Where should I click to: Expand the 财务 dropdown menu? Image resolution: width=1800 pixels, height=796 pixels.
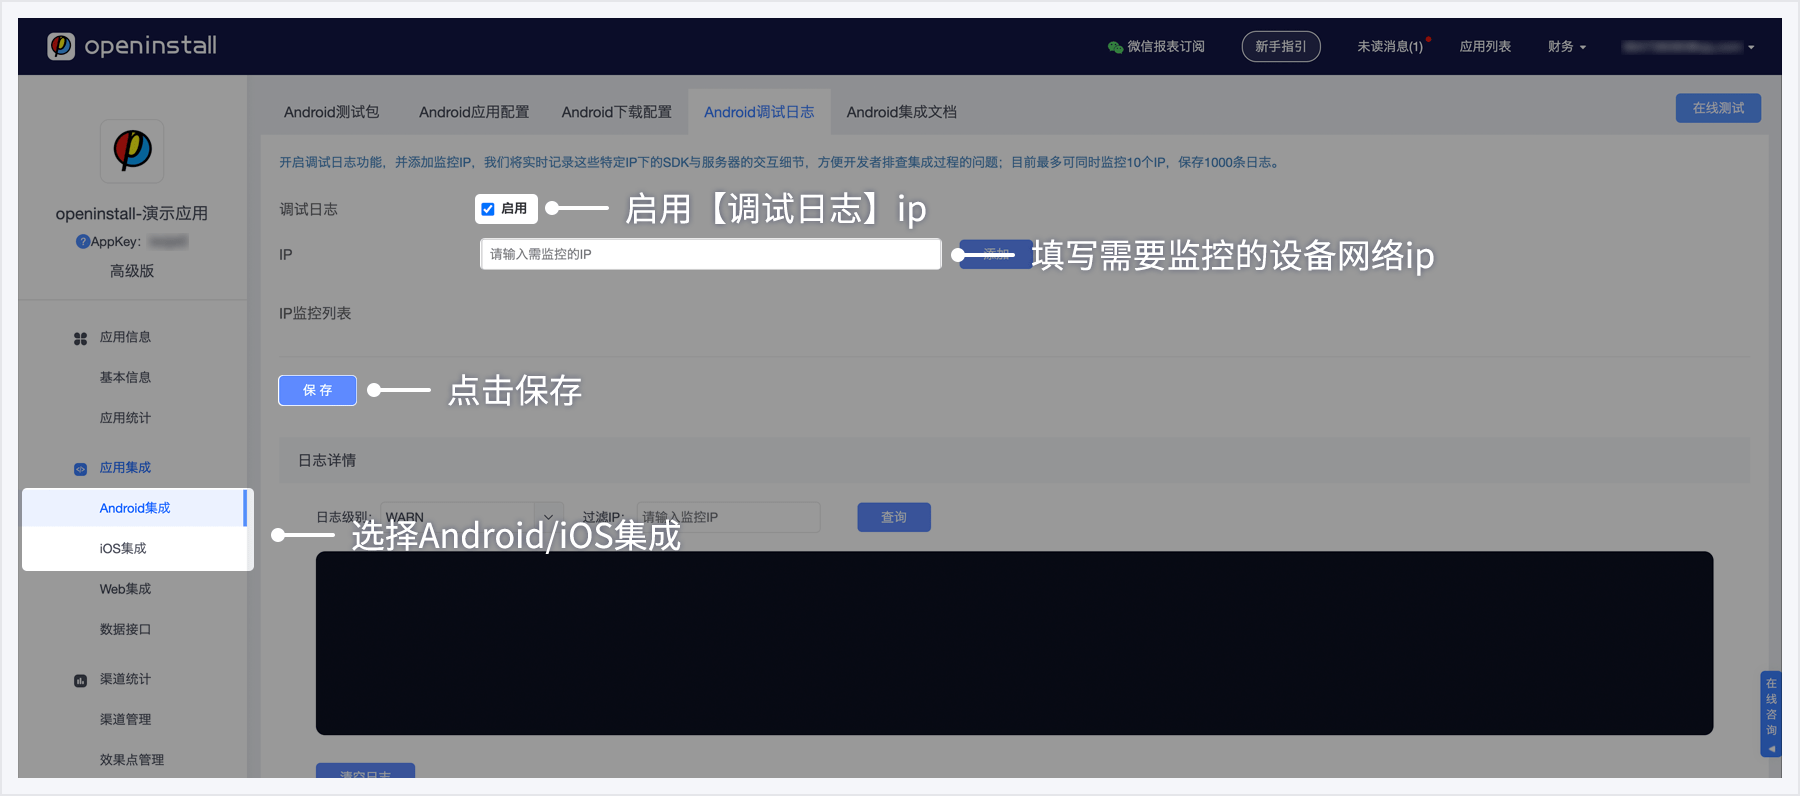coord(1566,47)
